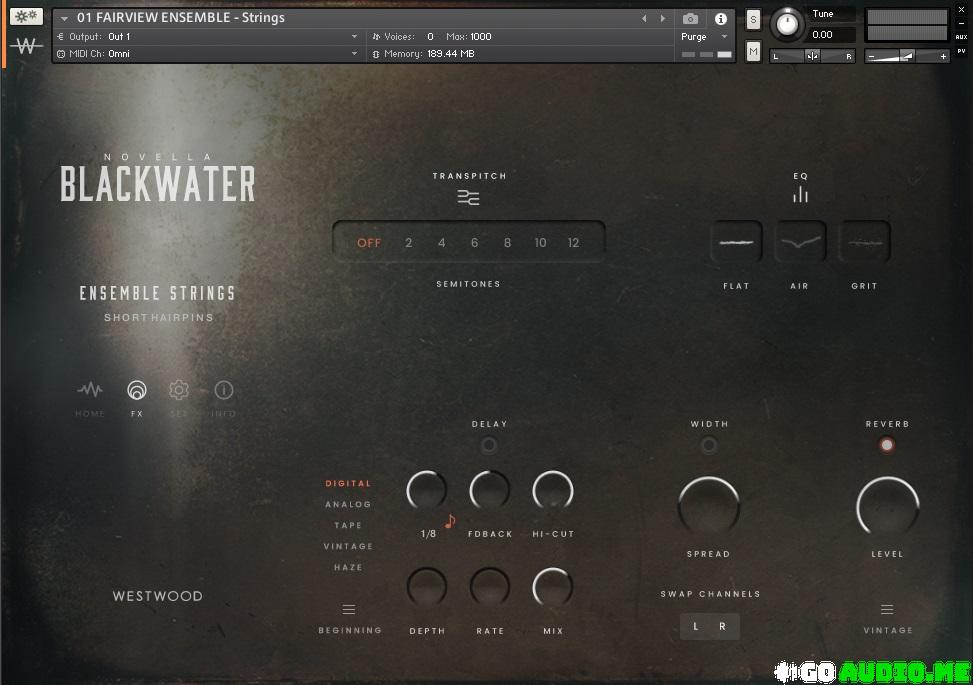This screenshot has width=973, height=685.
Task: Open the 1/8 delay time value
Action: (428, 534)
